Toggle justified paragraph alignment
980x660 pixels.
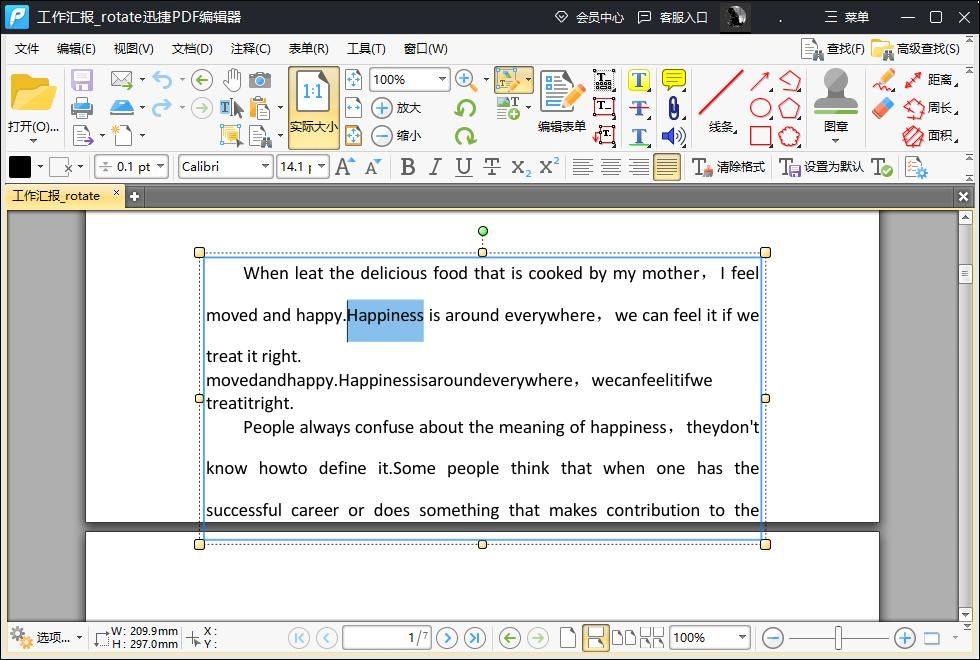pos(667,167)
